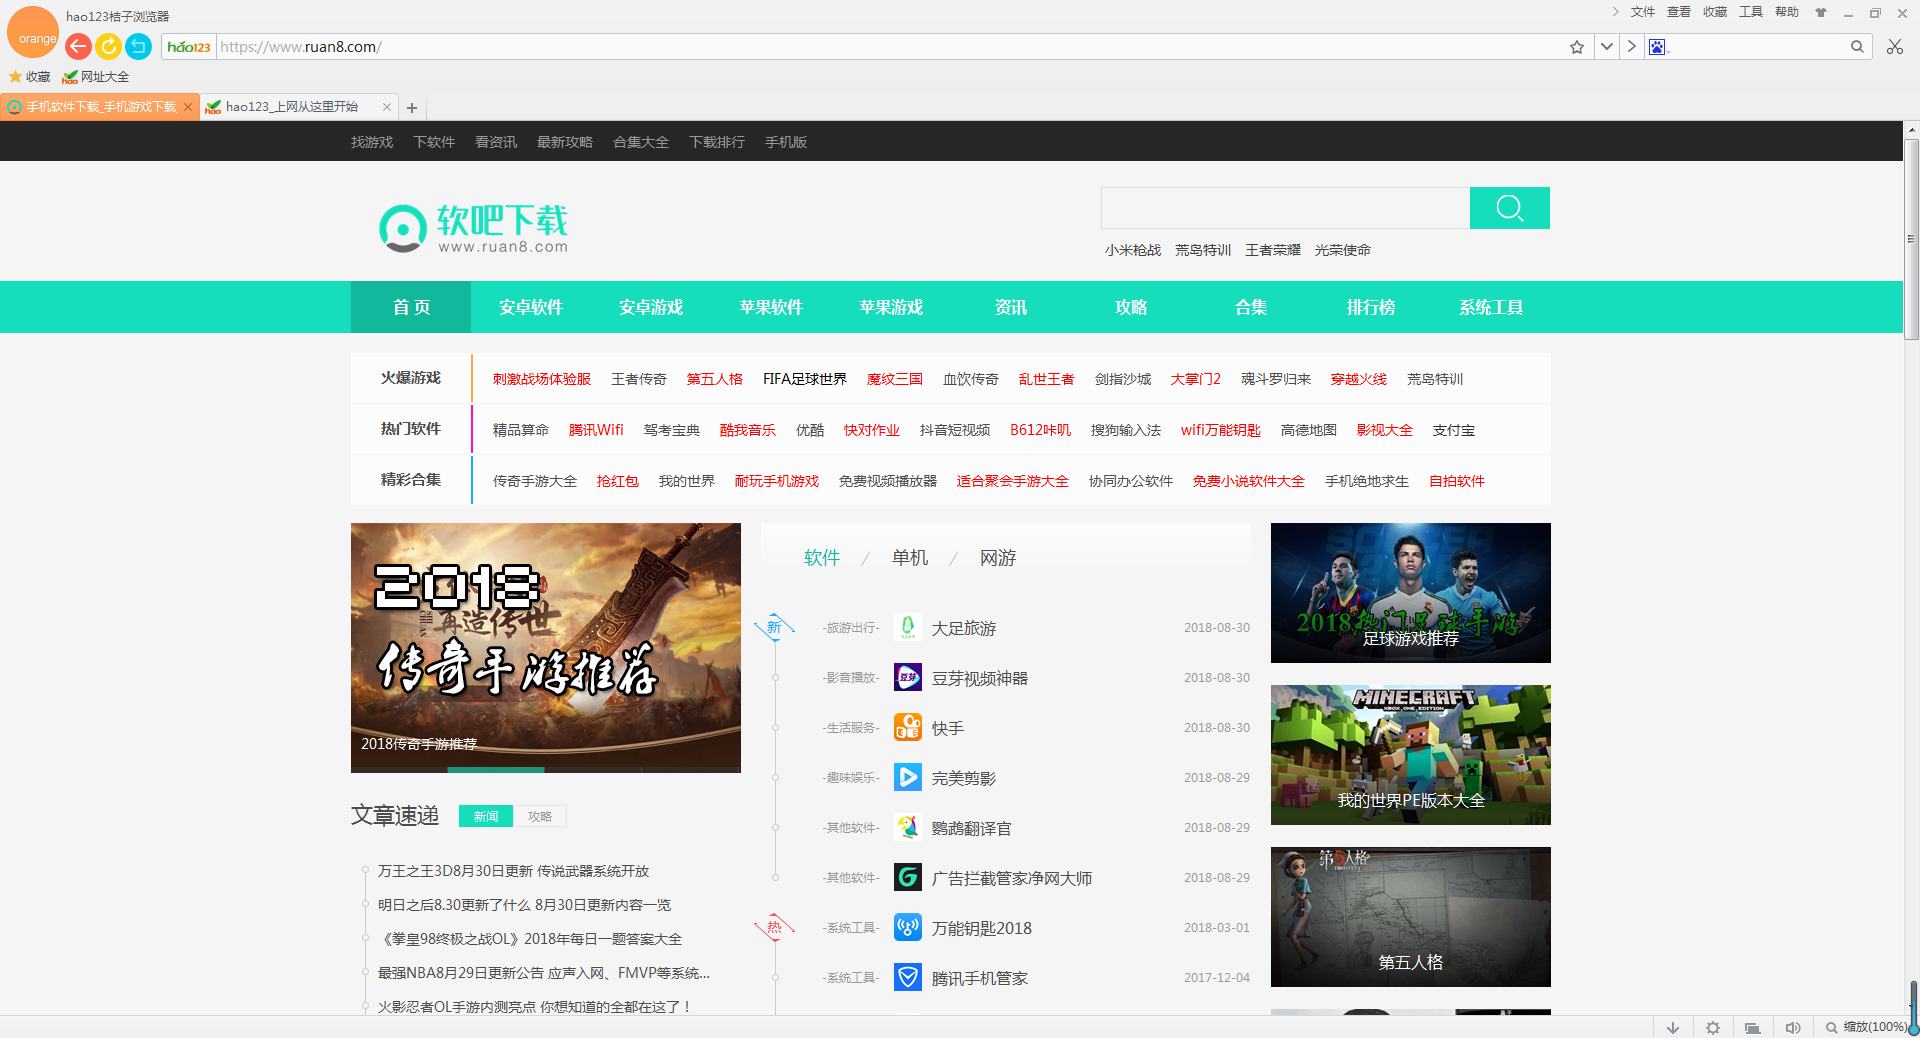1920x1038 pixels.
Task: Open 腾讯Wifi in hot software row
Action: coord(596,430)
